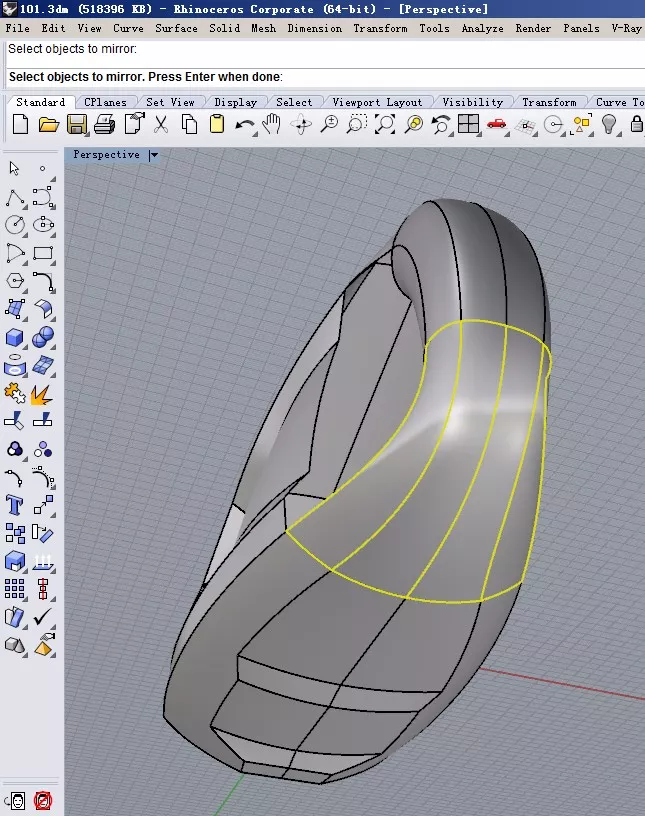Switch to the CPlanes toolbar tab
The width and height of the screenshot is (645, 816).
tap(105, 102)
